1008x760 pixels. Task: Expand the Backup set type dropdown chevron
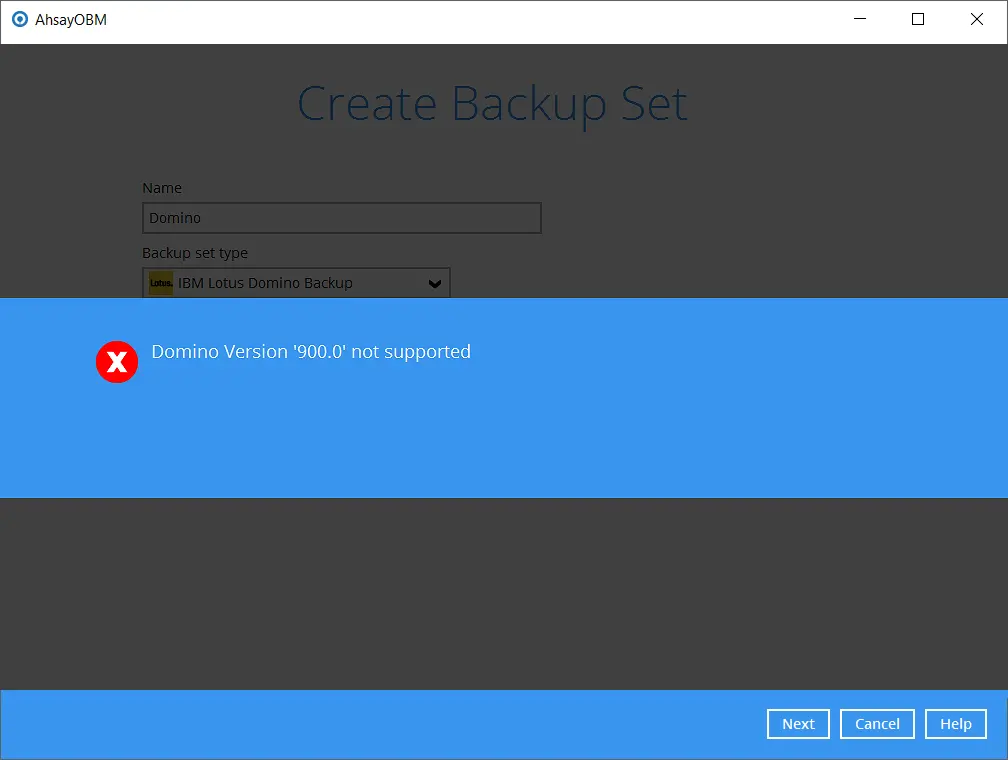click(x=435, y=283)
